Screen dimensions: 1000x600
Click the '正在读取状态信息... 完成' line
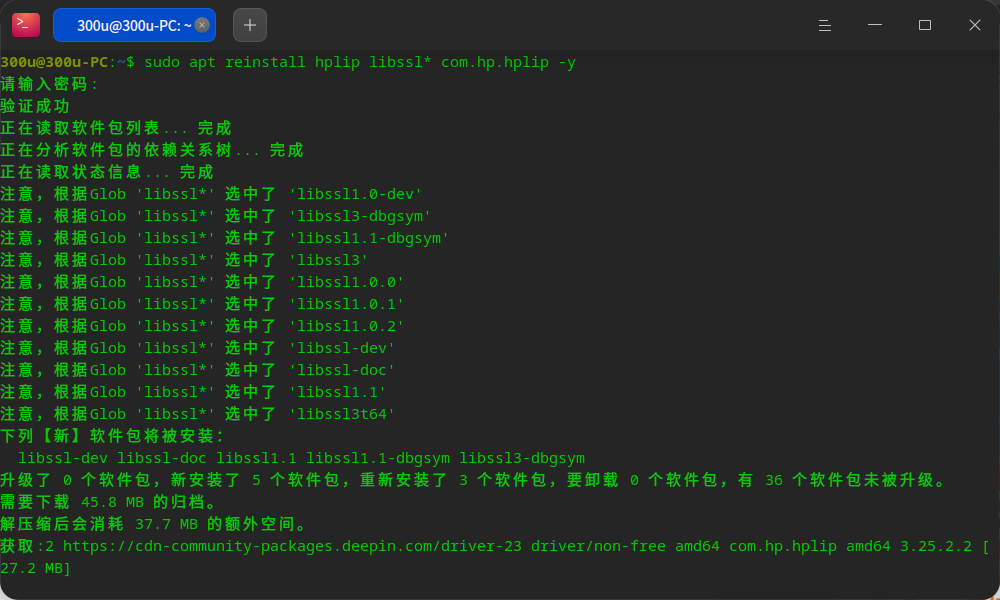click(x=107, y=172)
